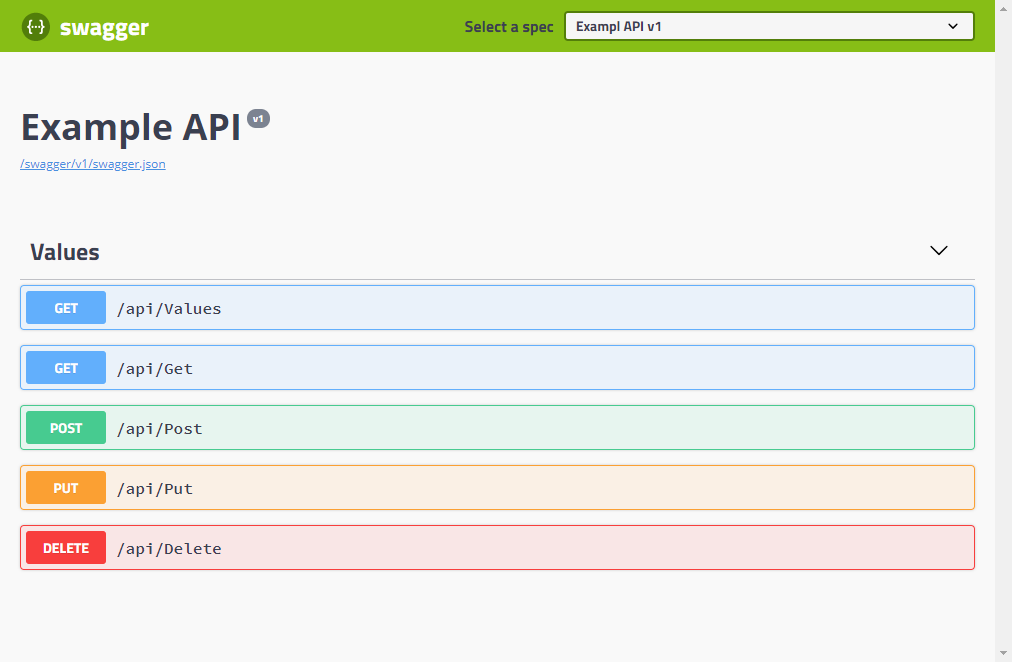Click the PUT badge on /api/Put
The width and height of the screenshot is (1012, 662).
(65, 487)
